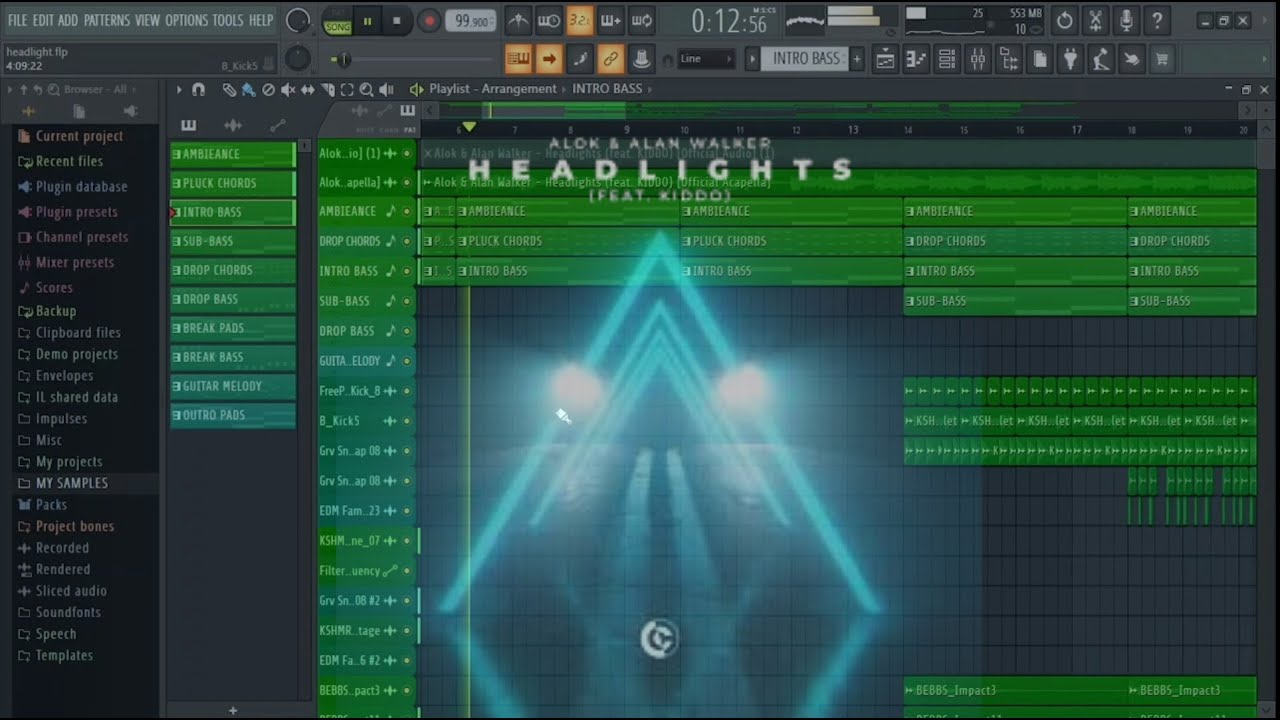Toggle the link-to-controller chain icon
Image resolution: width=1280 pixels, height=720 pixels.
[611, 59]
